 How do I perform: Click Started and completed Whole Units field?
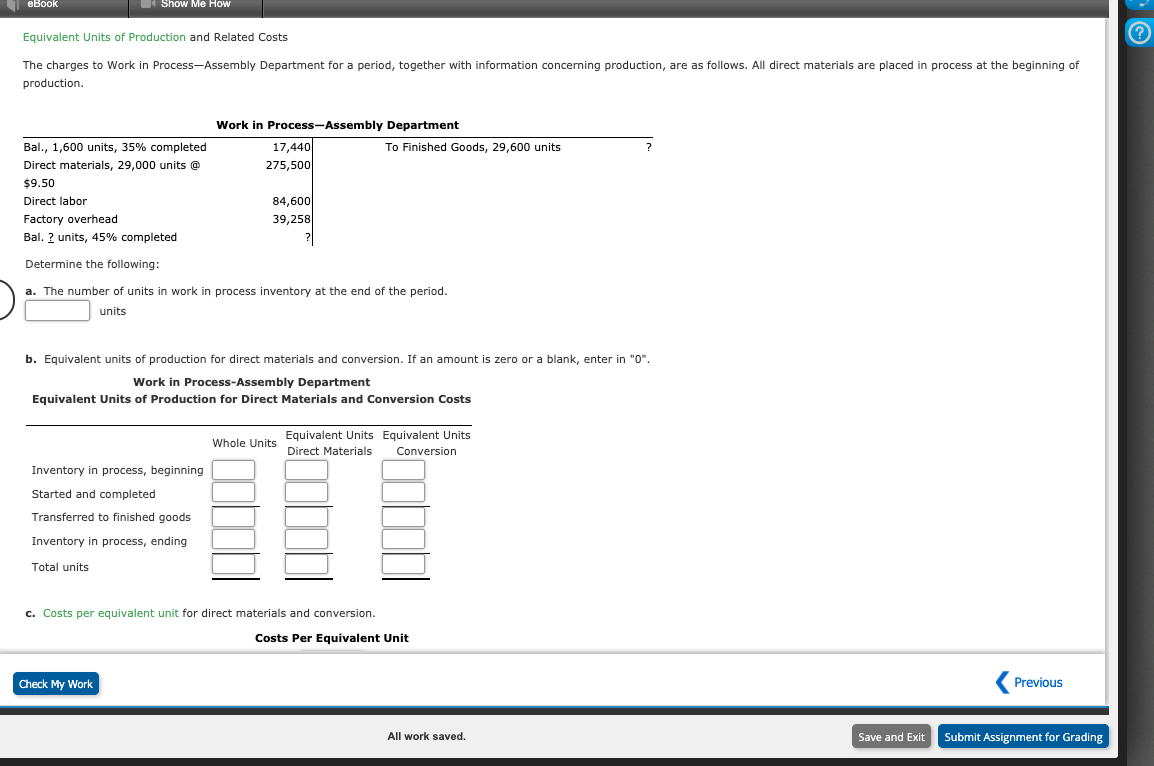point(233,491)
